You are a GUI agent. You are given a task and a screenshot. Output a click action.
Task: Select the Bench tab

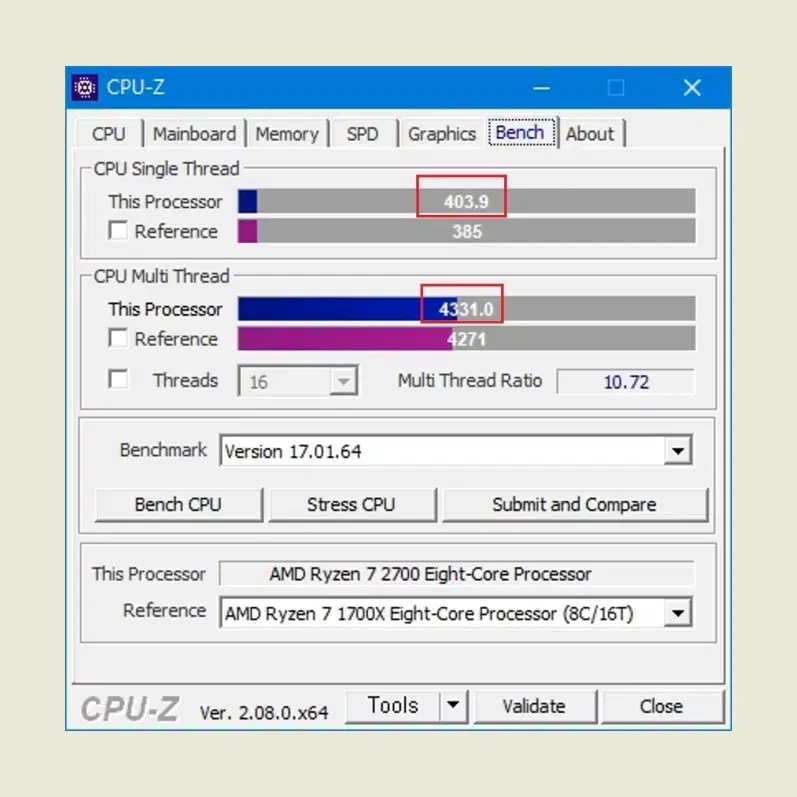pyautogui.click(x=520, y=133)
